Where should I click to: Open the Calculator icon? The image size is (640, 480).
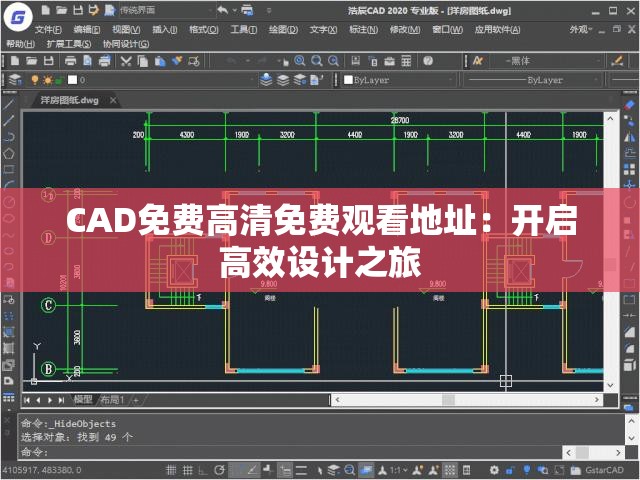406,61
